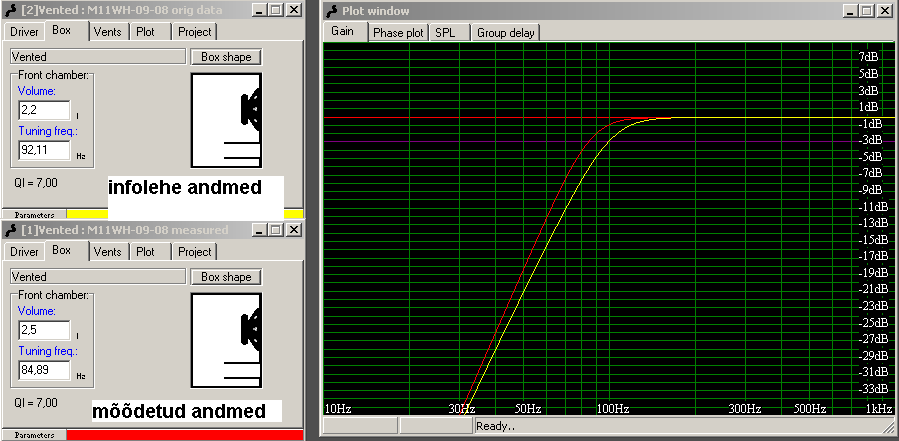
Task: Close the Plot window
Action: [886, 10]
